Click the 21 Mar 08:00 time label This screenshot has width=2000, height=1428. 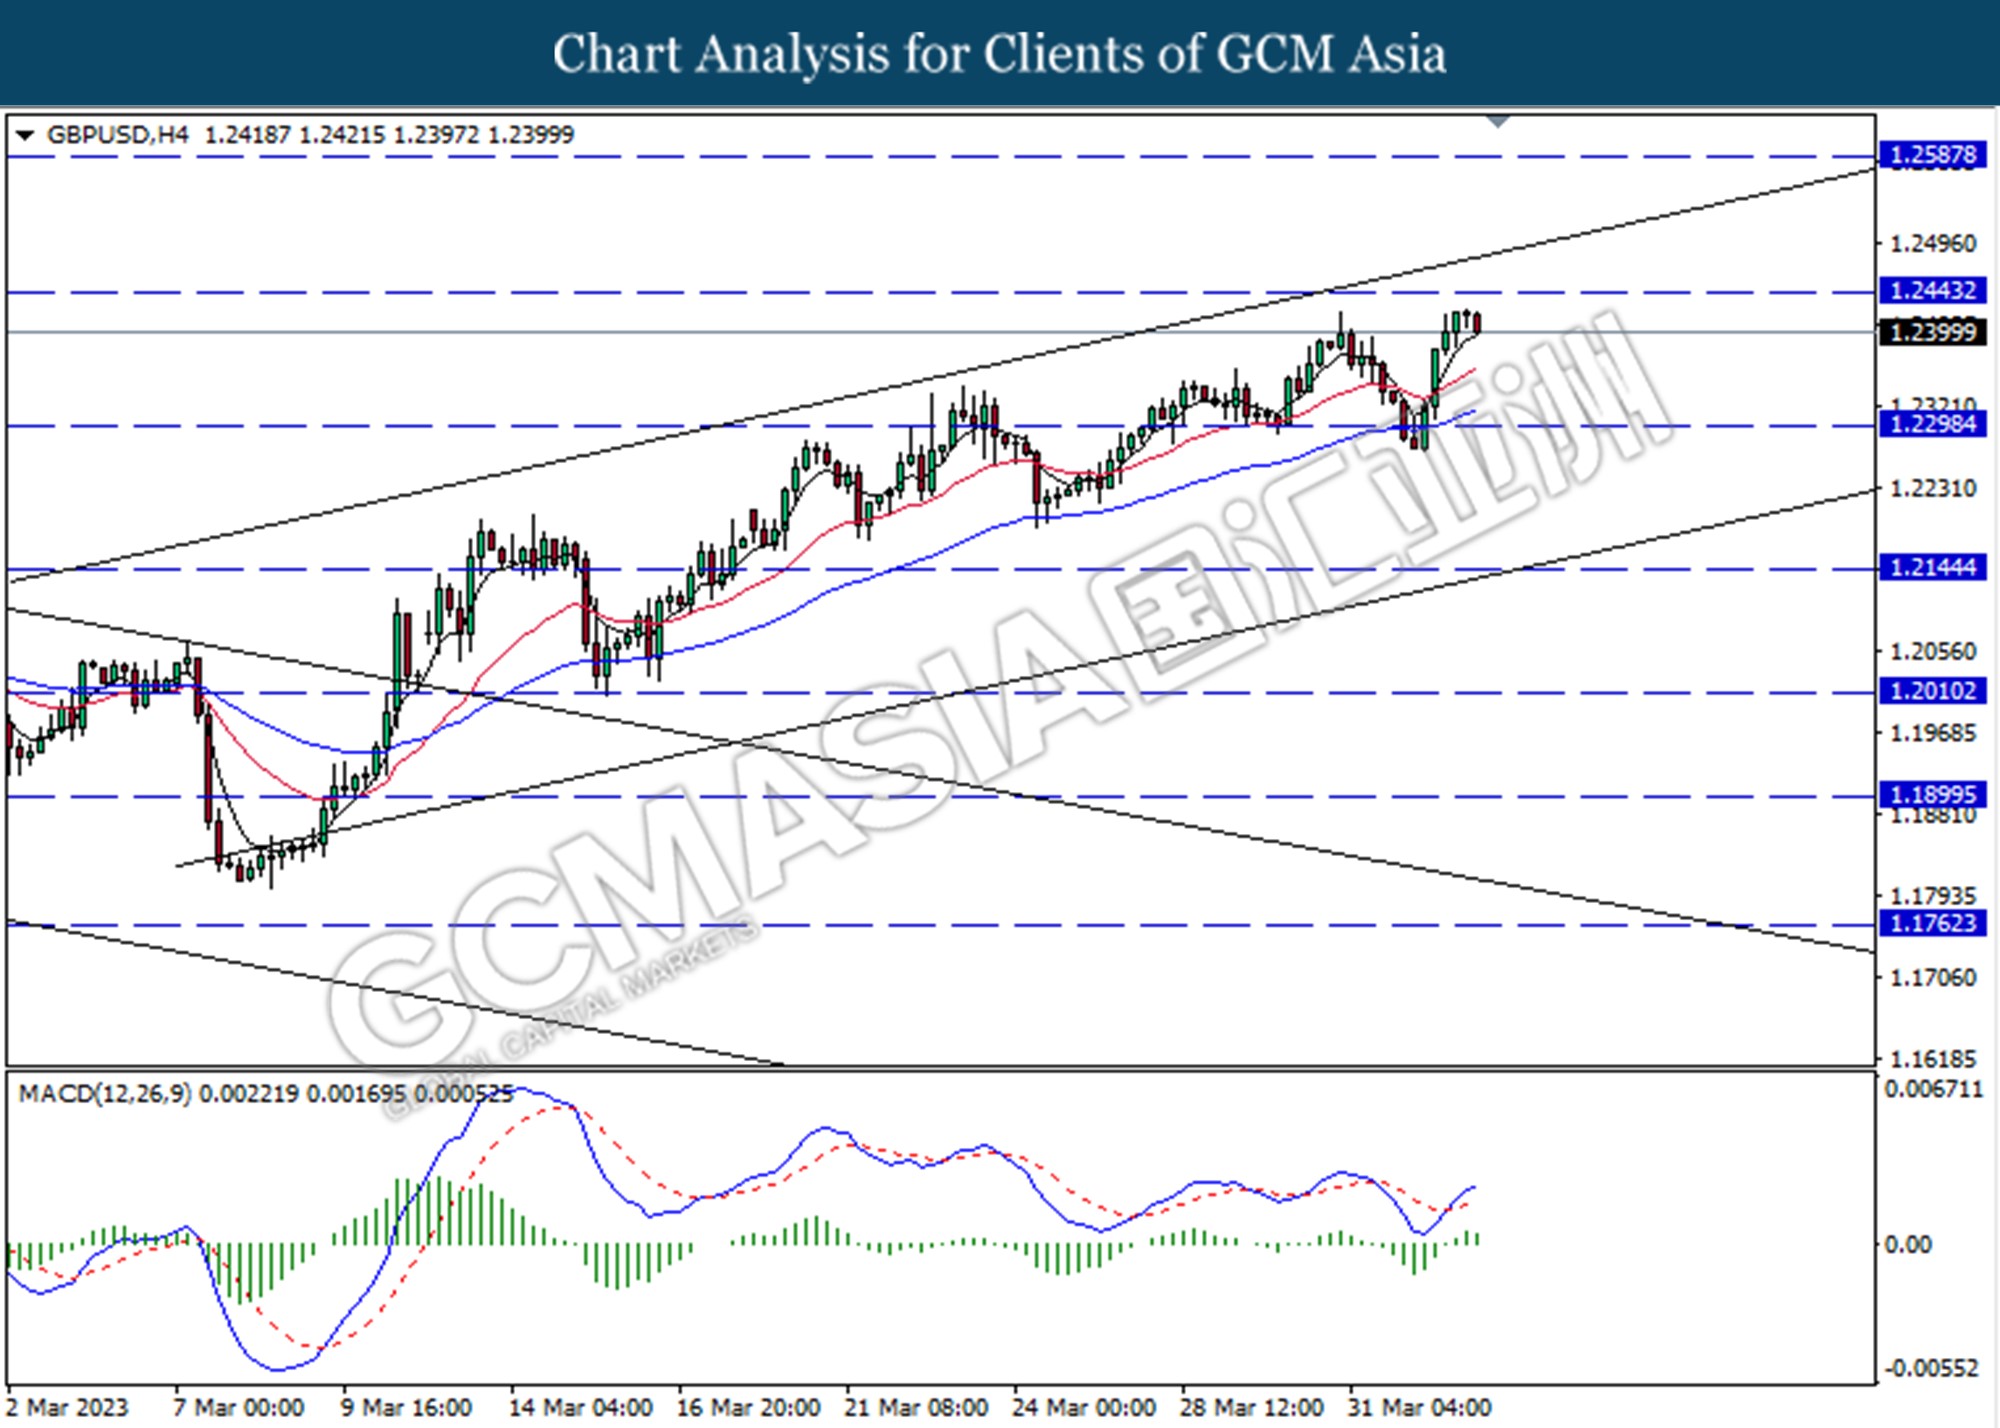[917, 1408]
